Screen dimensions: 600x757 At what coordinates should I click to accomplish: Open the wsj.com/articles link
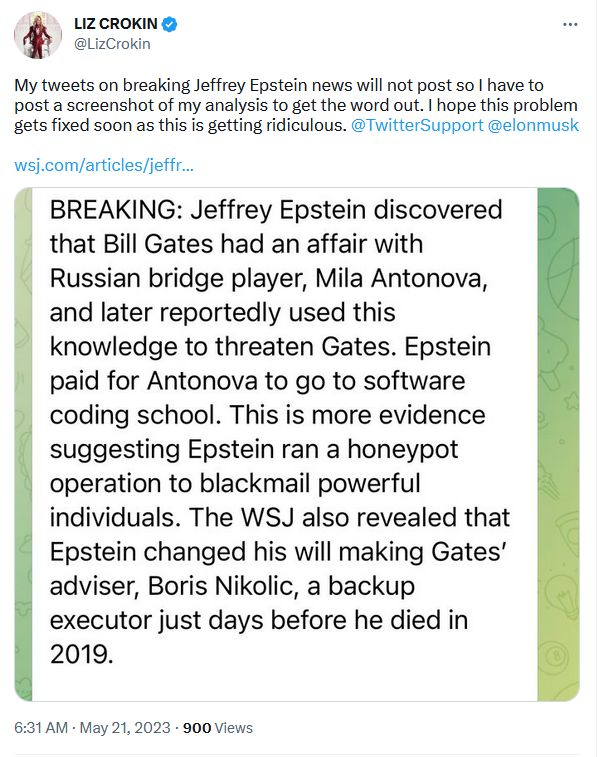click(104, 165)
